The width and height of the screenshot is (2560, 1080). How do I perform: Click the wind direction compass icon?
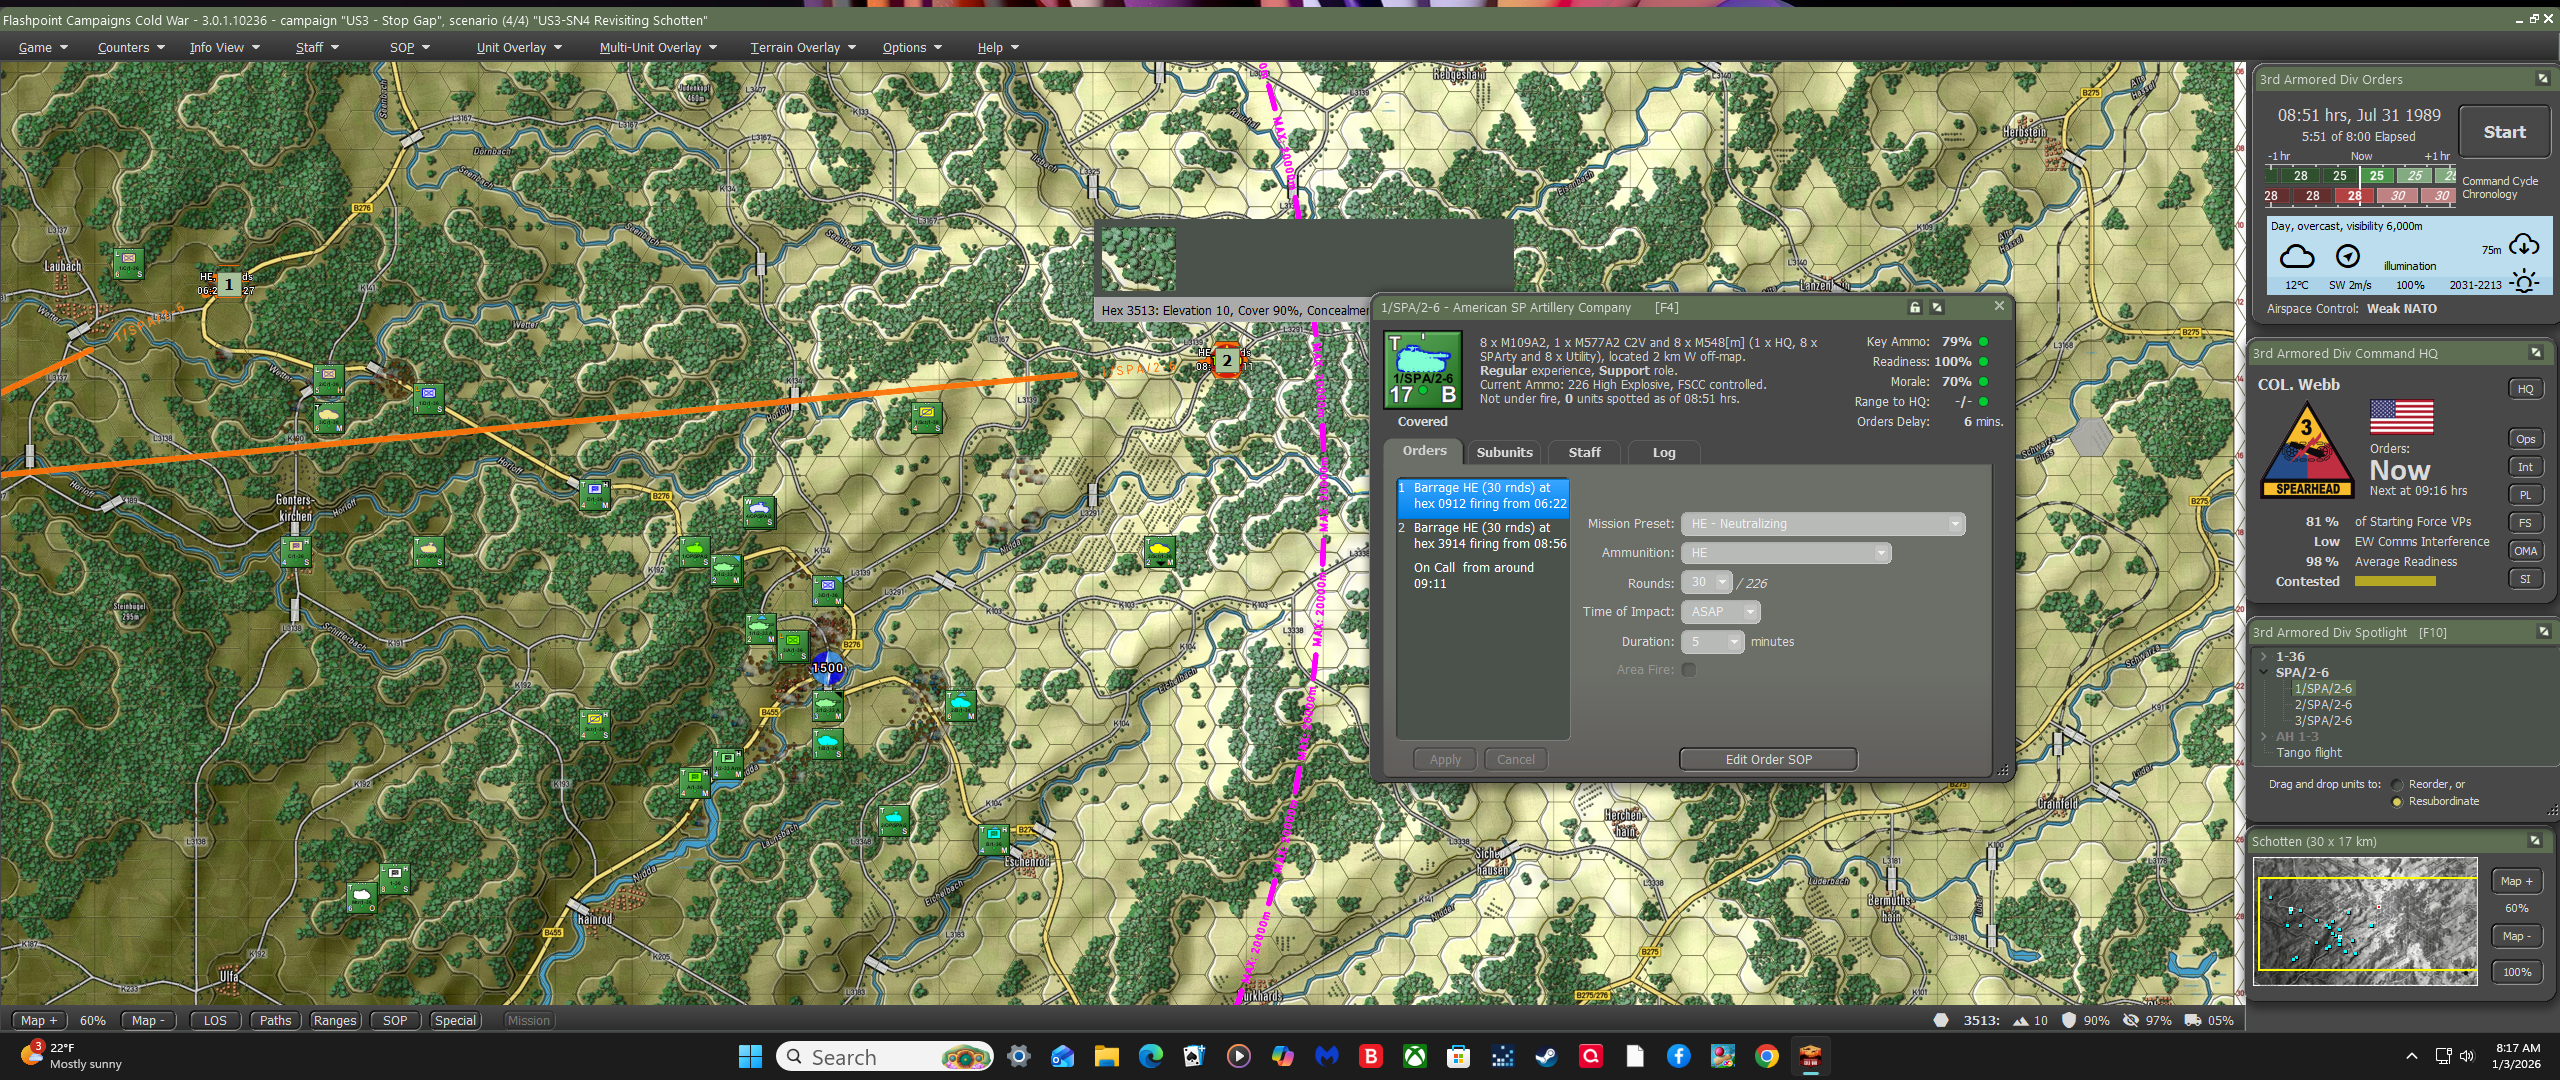point(2347,257)
